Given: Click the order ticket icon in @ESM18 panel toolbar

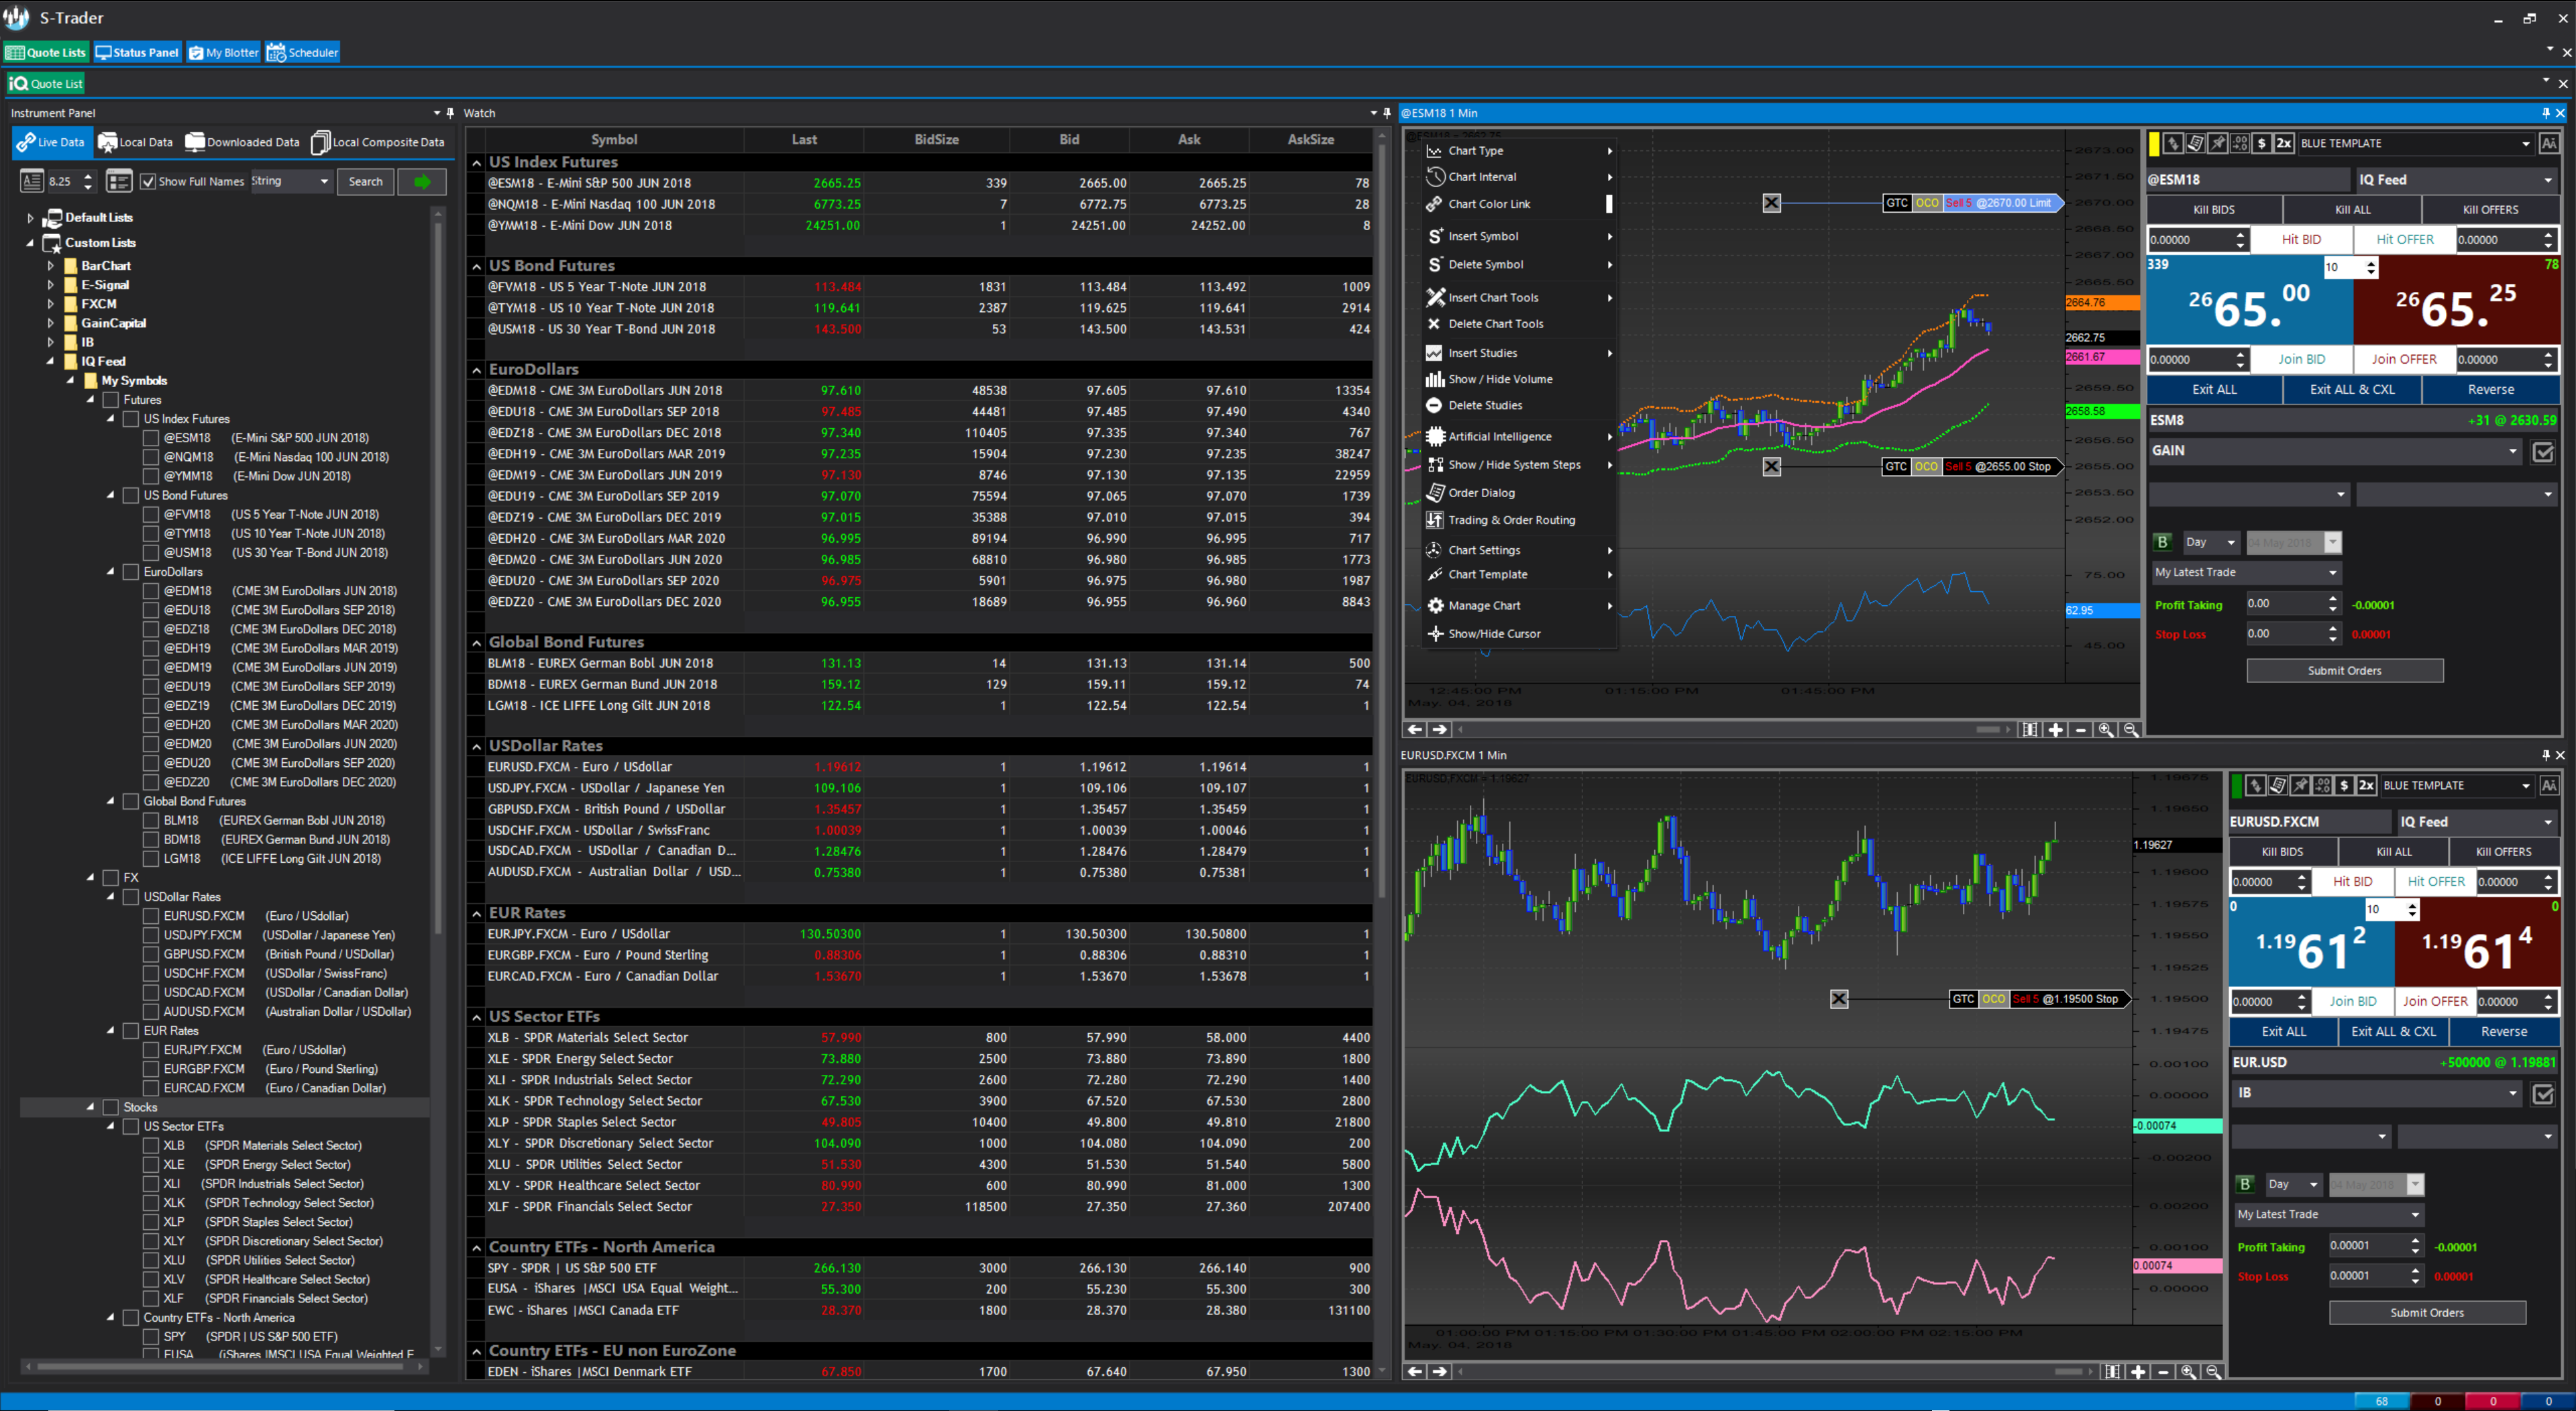Looking at the screenshot, I should point(2195,144).
